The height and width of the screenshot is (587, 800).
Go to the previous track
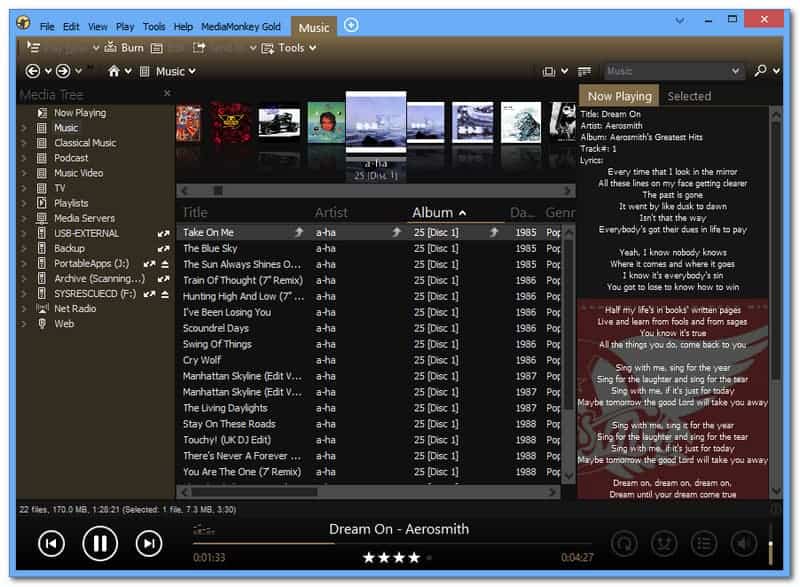click(52, 543)
